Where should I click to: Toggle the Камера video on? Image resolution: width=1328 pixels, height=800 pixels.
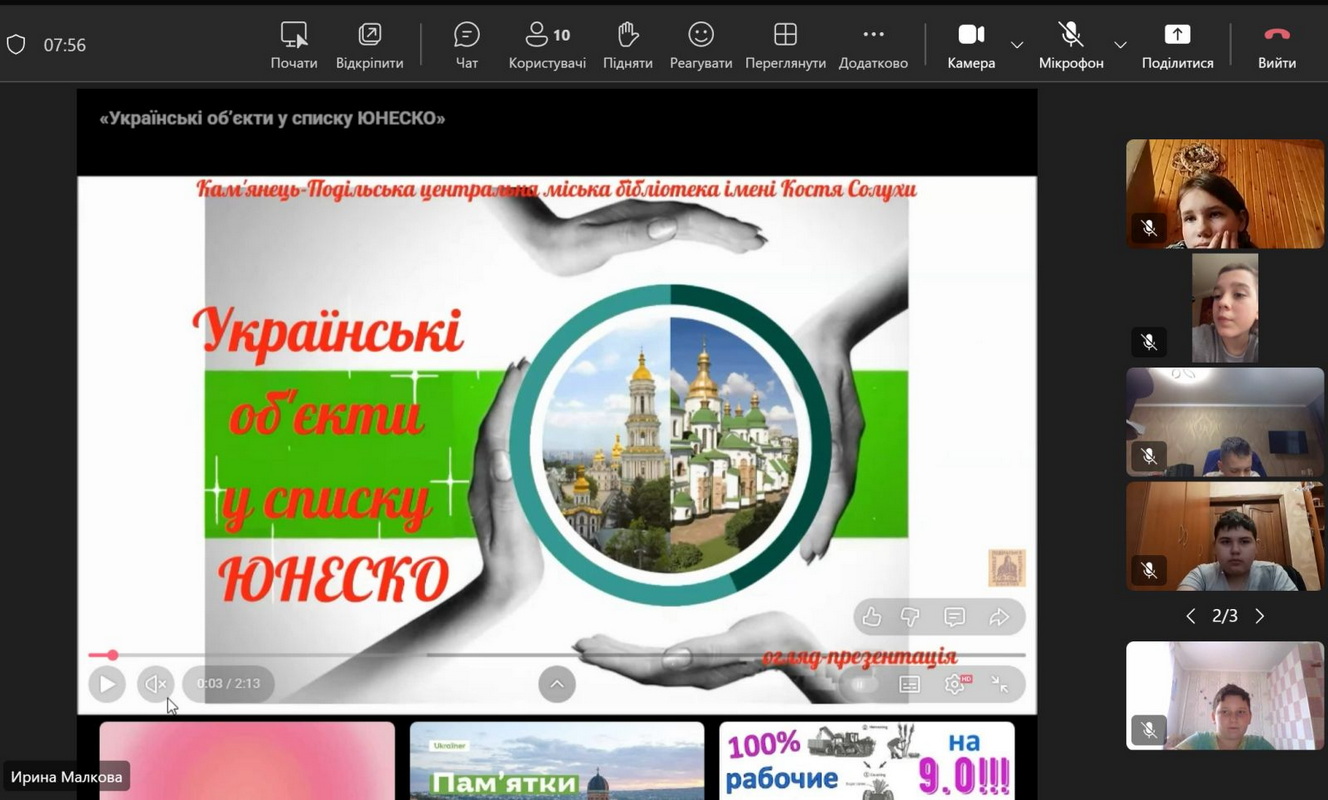(971, 46)
